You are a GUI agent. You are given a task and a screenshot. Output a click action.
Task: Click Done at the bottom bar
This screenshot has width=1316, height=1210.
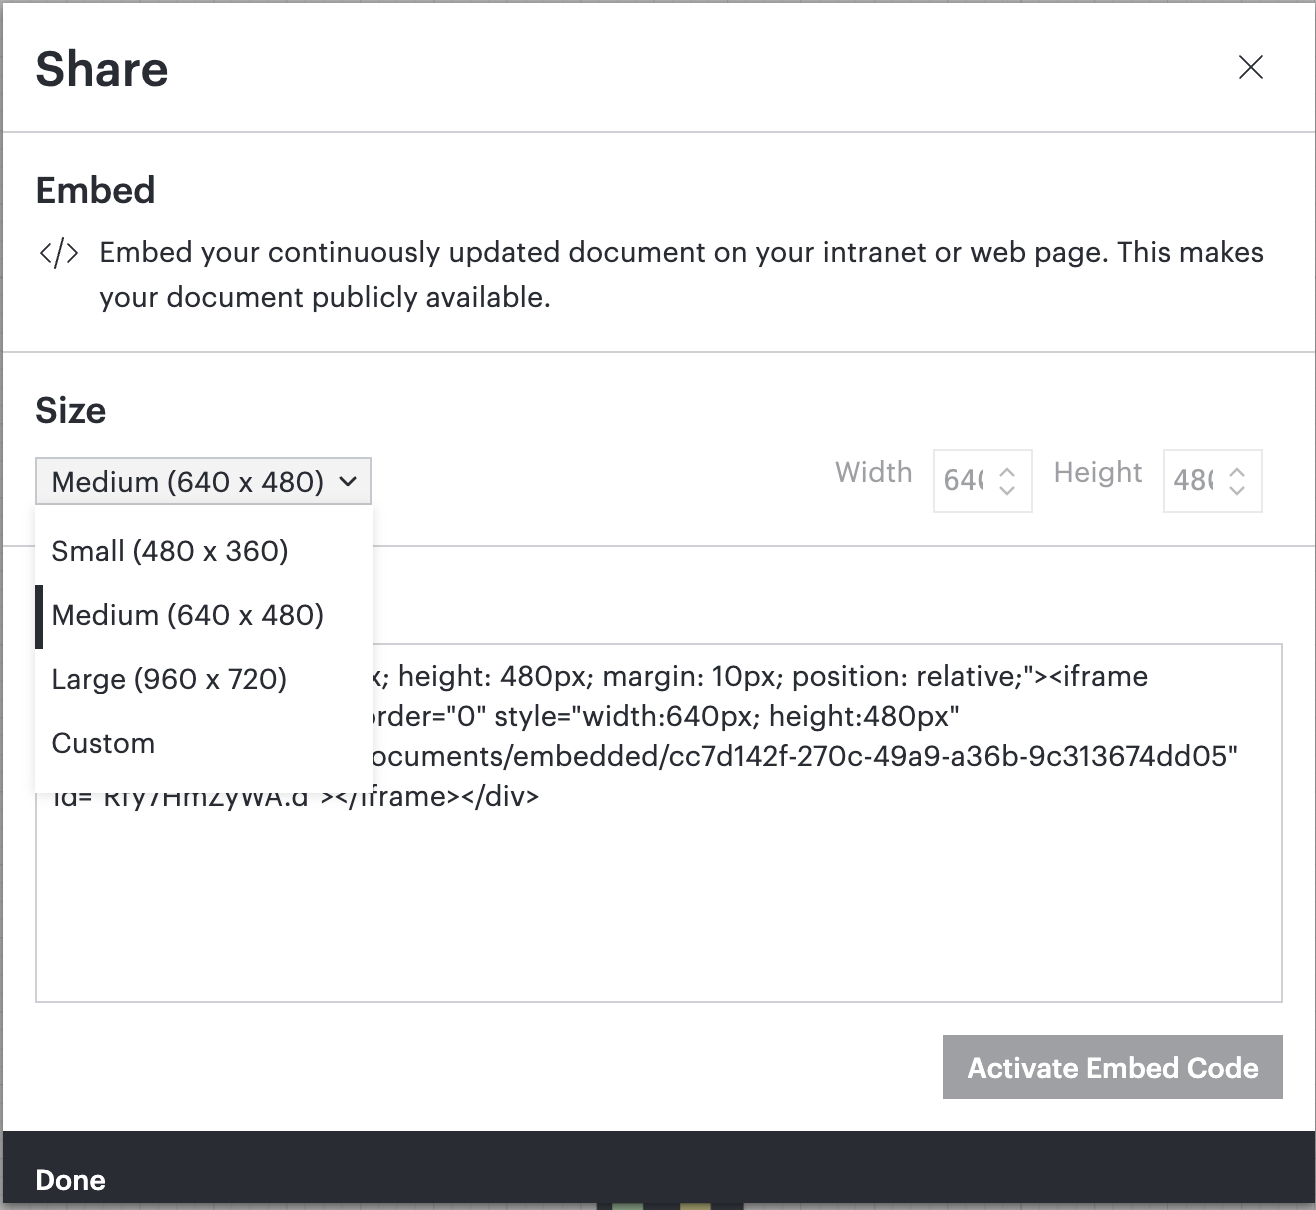(70, 1180)
